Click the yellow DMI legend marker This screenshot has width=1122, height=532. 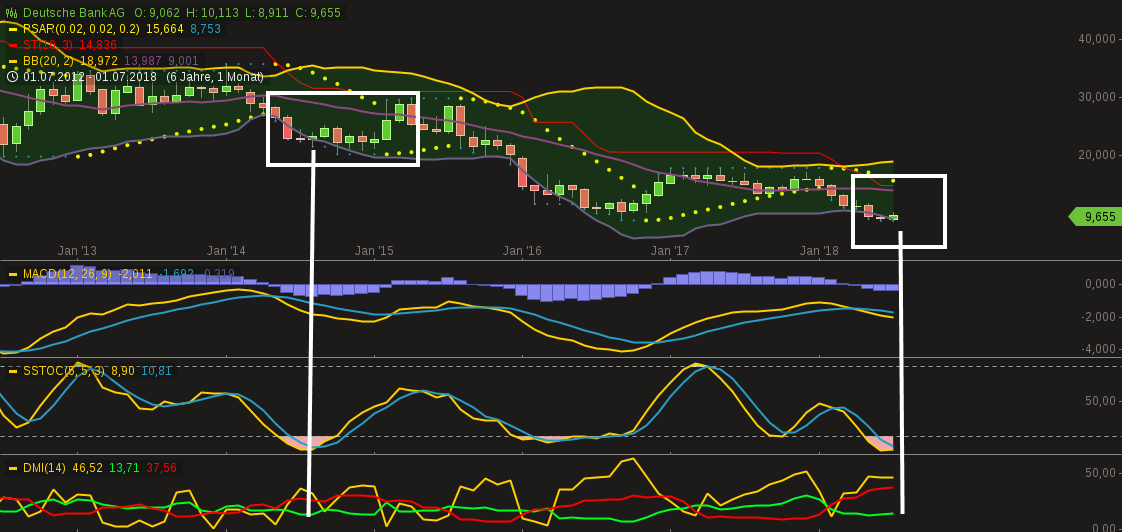click(12, 468)
